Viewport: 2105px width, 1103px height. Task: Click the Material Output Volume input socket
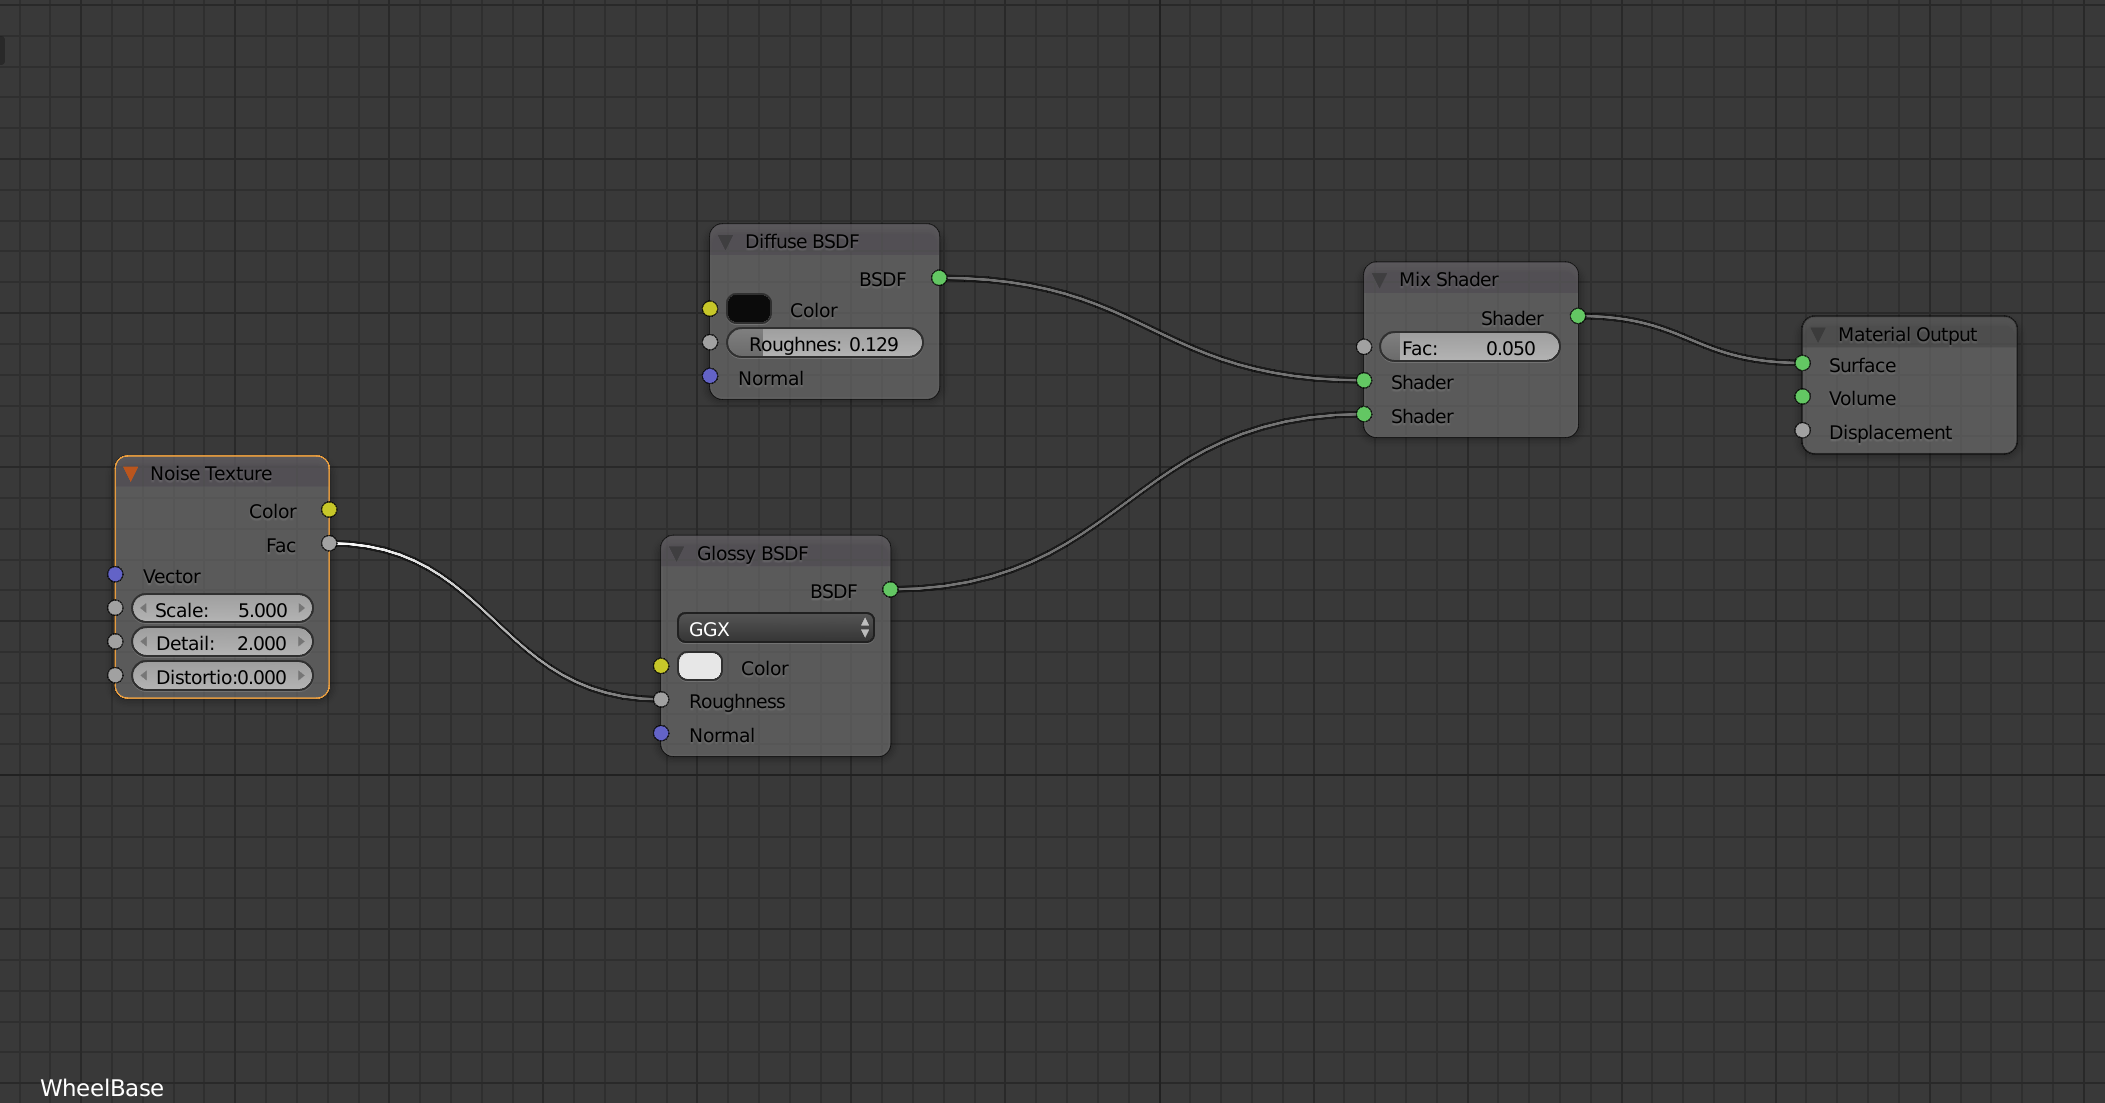pos(1803,397)
